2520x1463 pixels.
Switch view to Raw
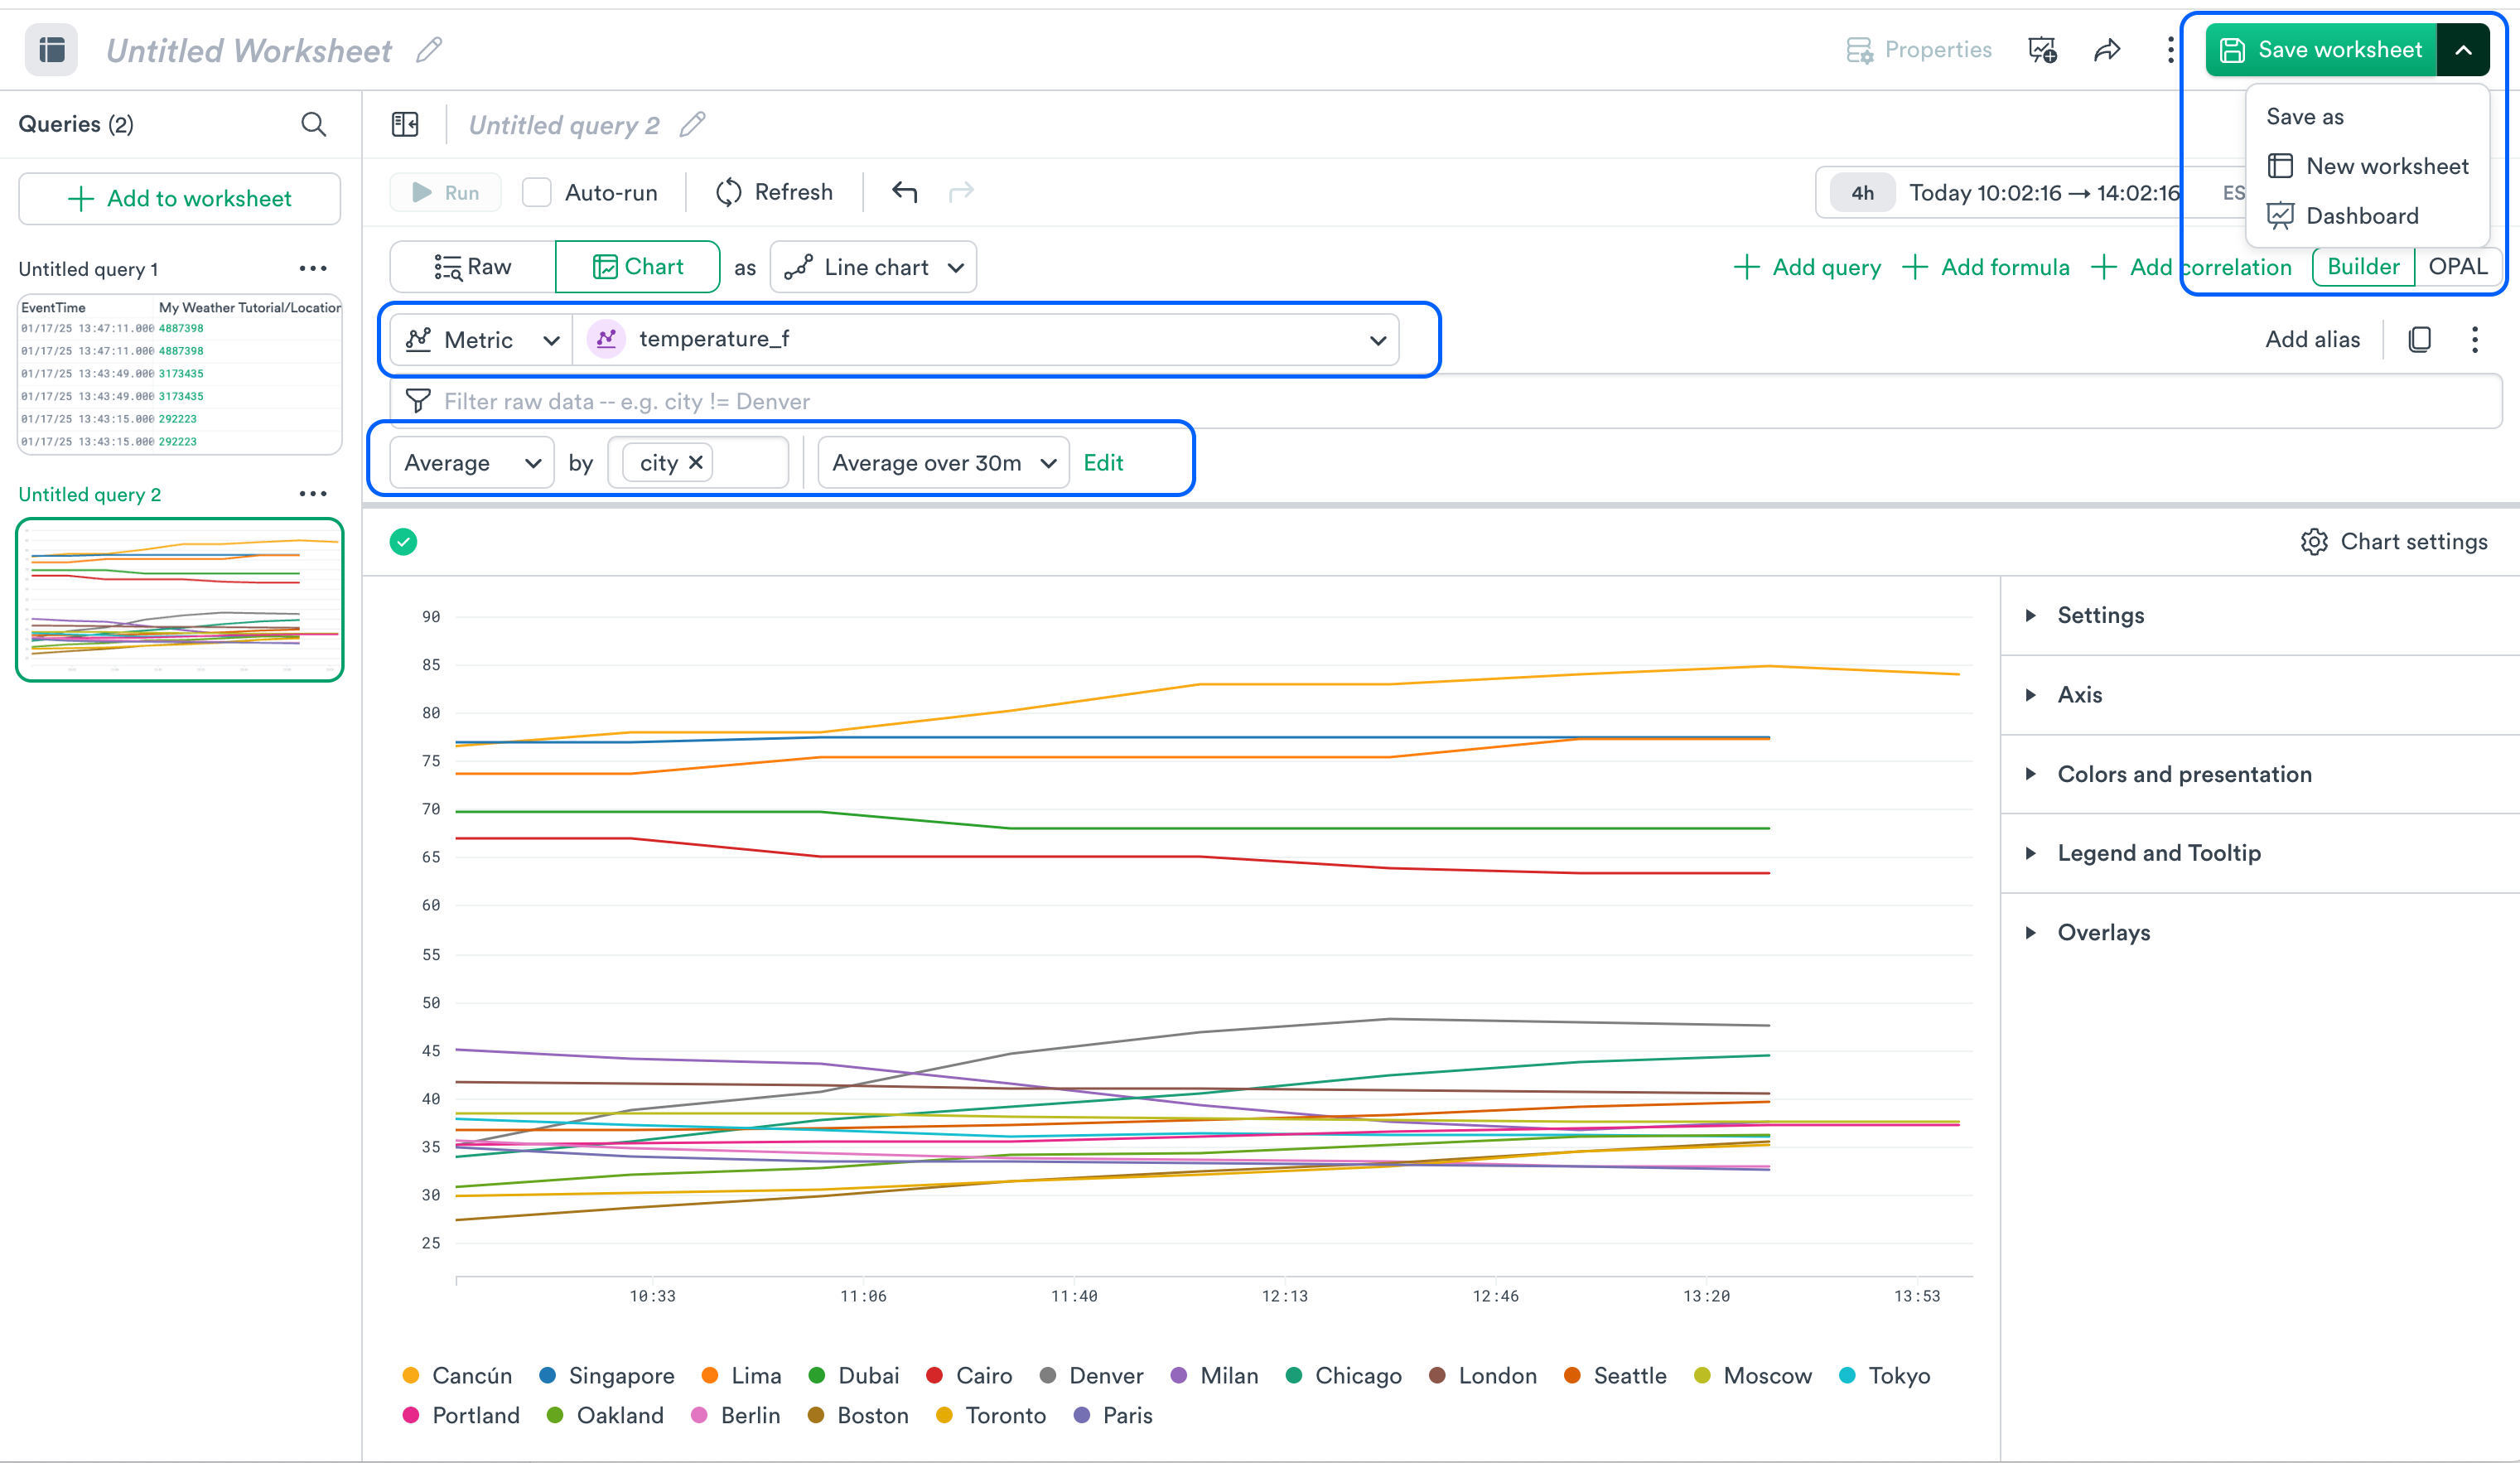pyautogui.click(x=473, y=267)
